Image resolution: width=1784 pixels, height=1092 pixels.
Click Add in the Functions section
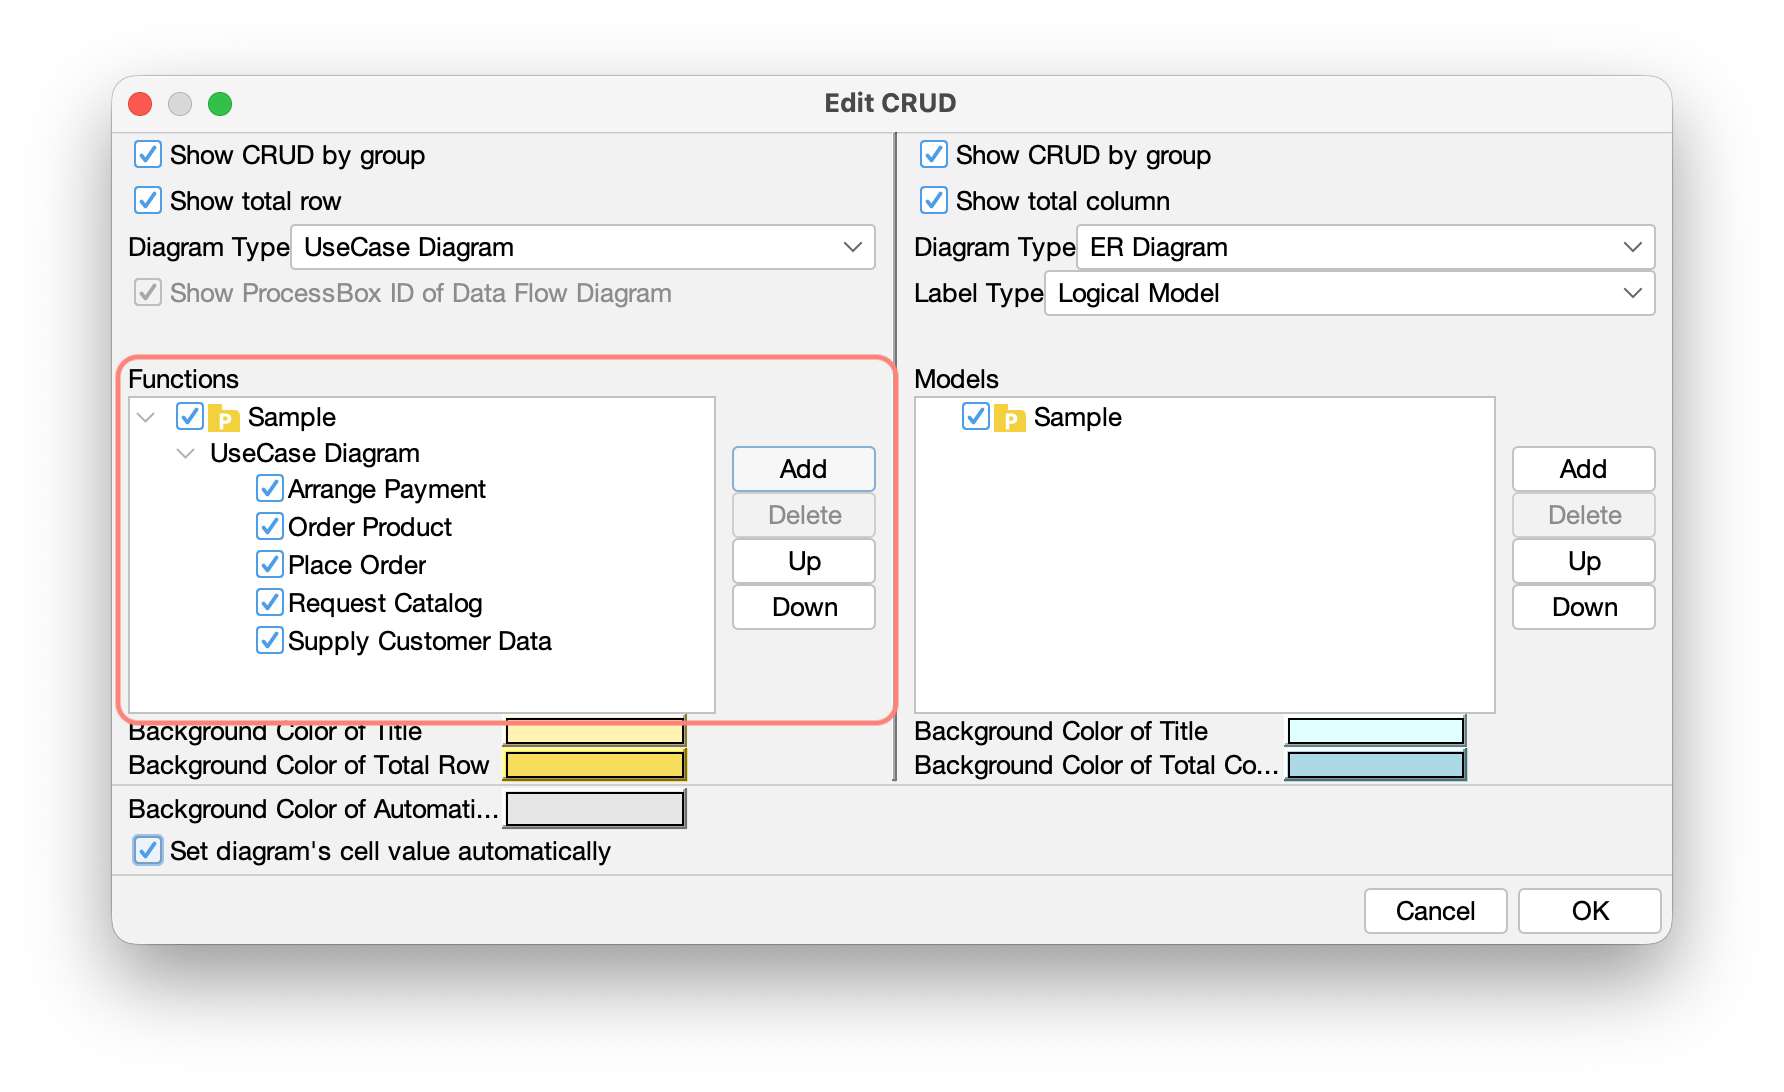pos(803,468)
